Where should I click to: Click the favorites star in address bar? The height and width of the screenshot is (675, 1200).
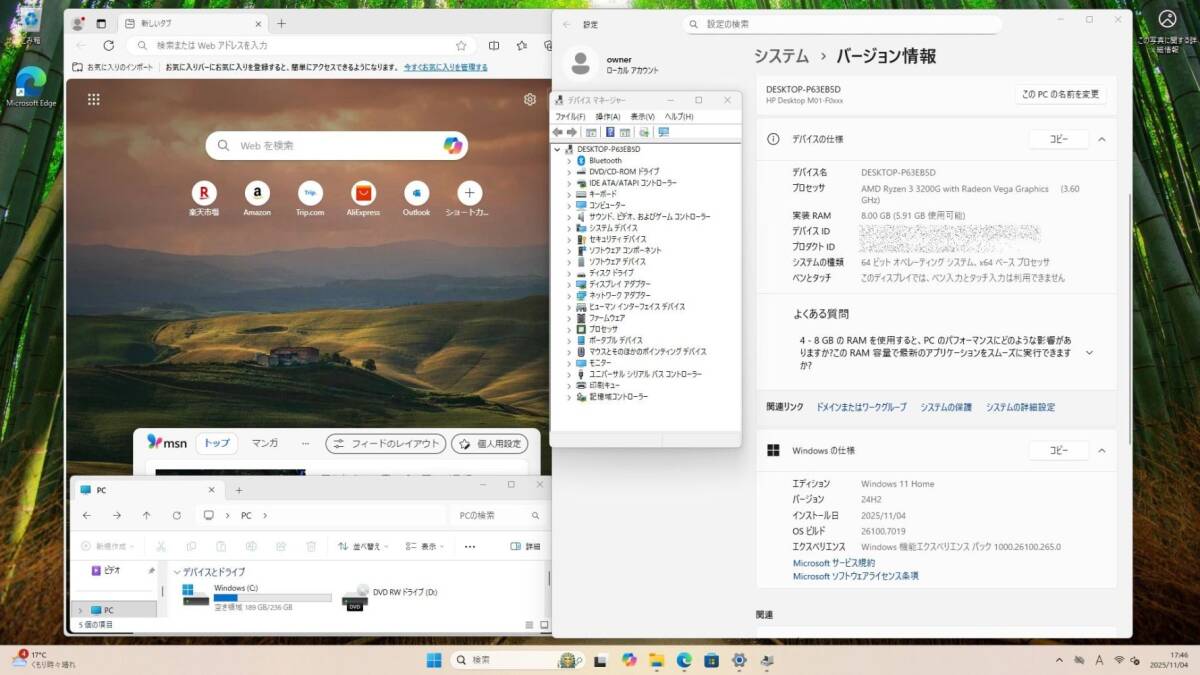coord(461,46)
